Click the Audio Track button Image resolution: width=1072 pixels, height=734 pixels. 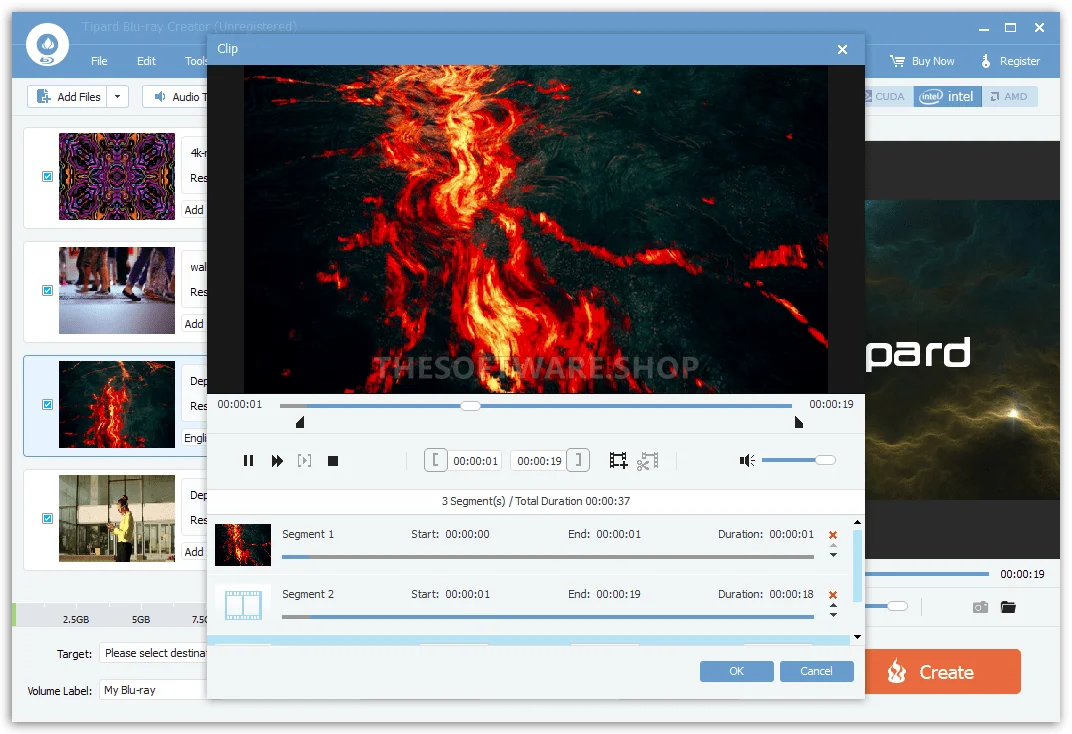(176, 96)
